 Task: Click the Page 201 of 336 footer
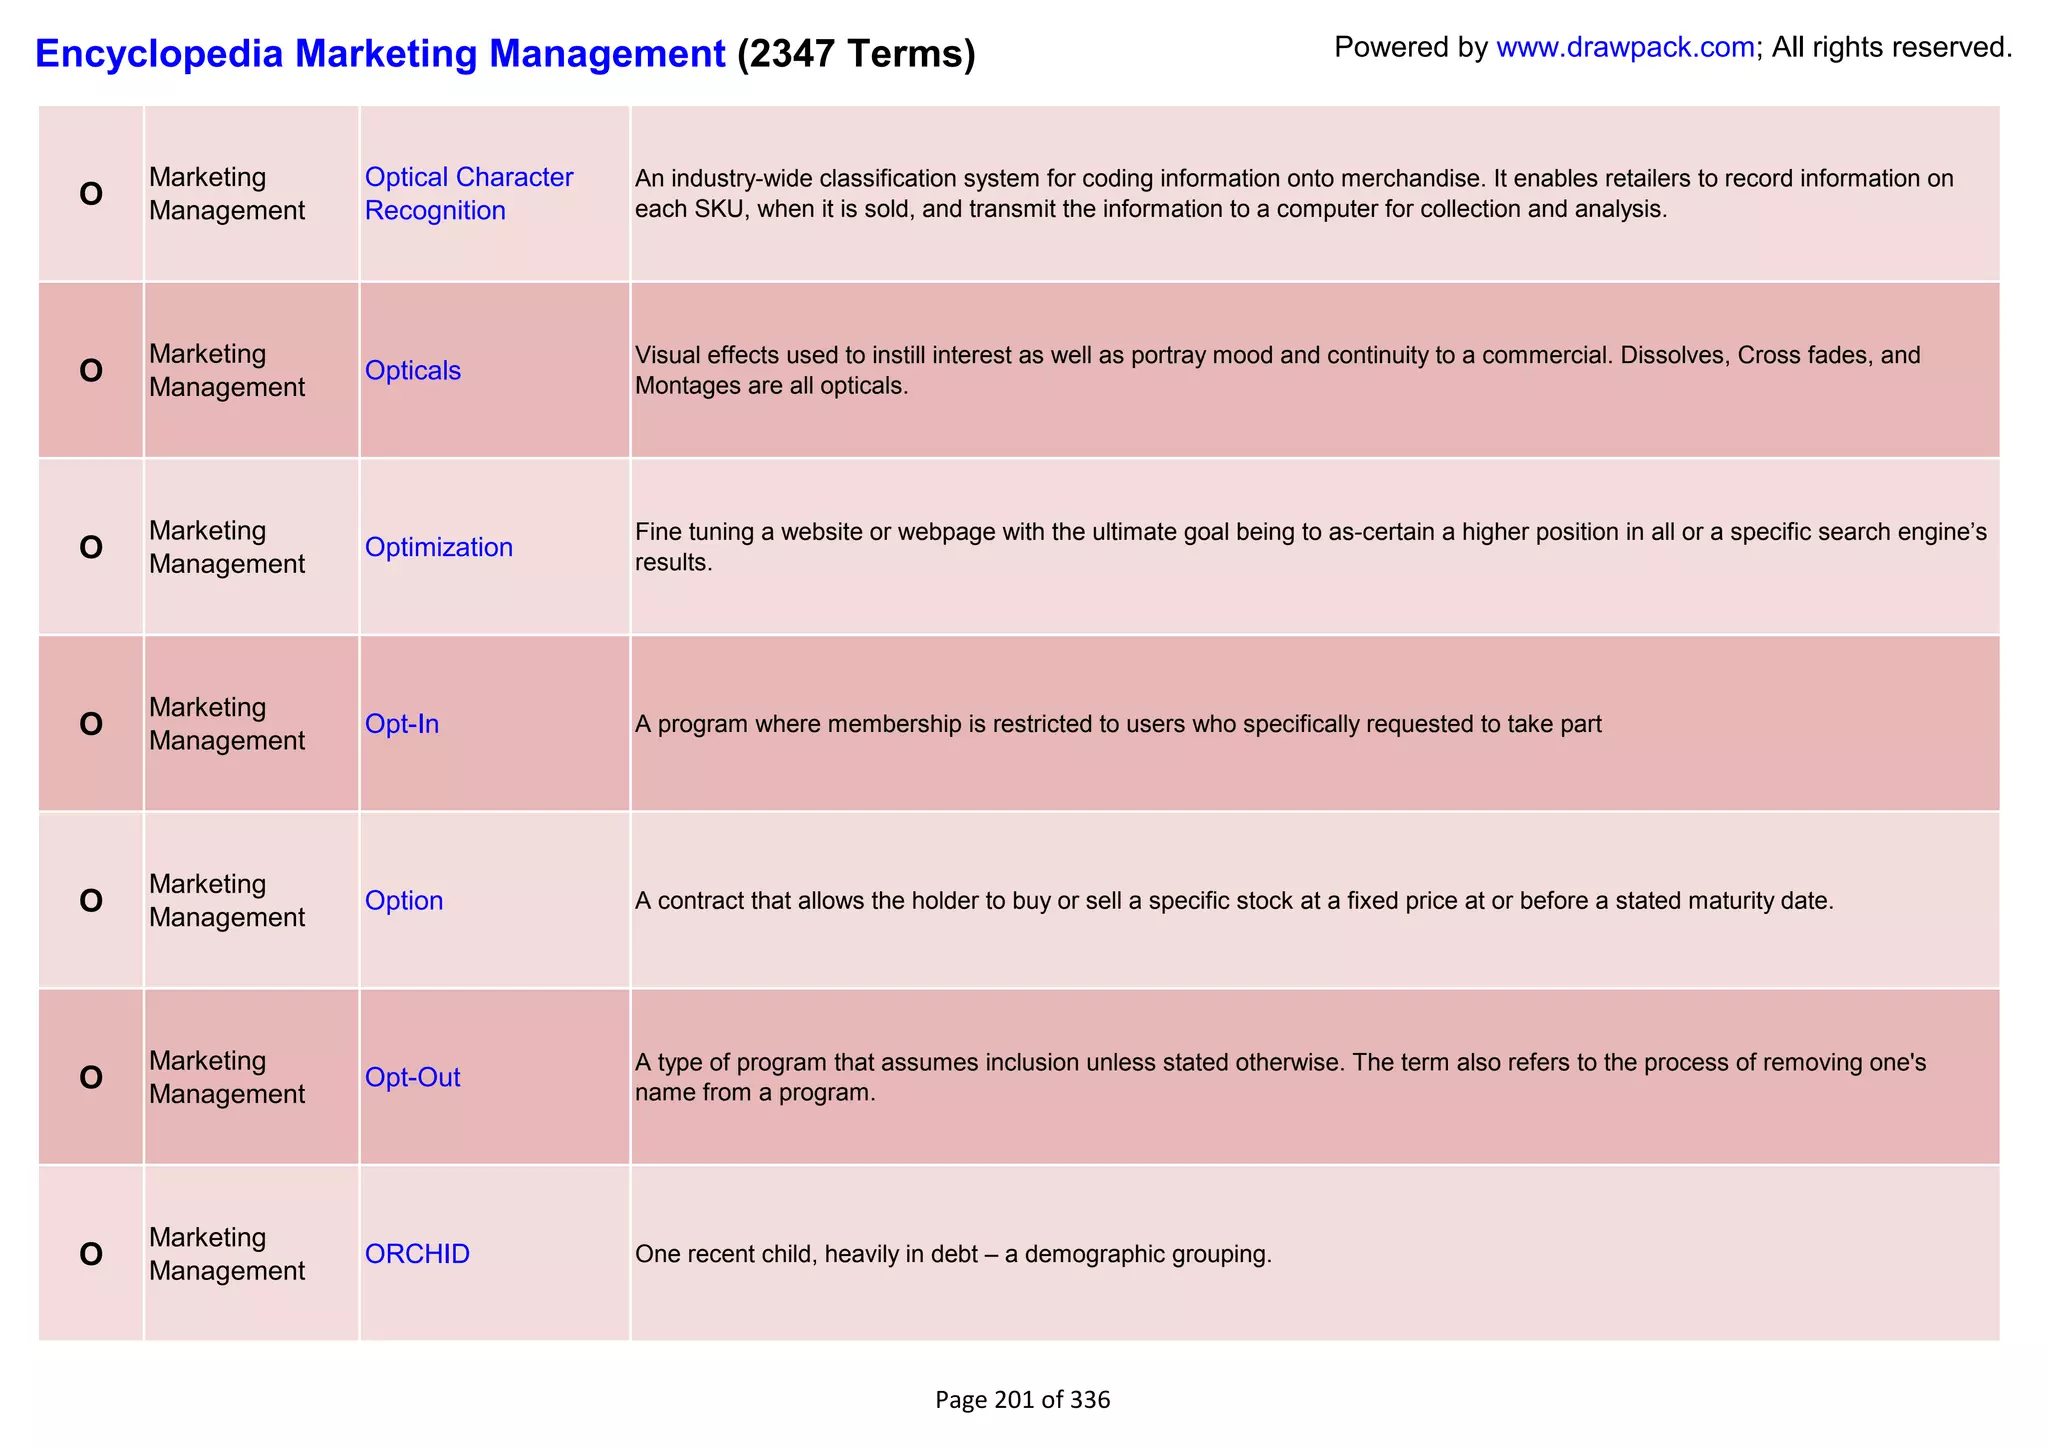pyautogui.click(x=1022, y=1400)
